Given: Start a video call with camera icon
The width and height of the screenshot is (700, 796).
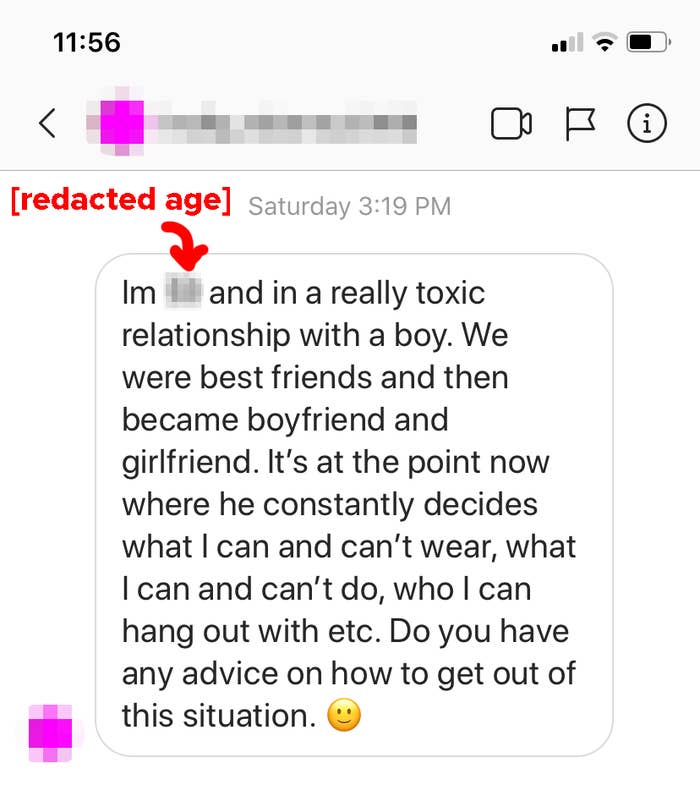Looking at the screenshot, I should pyautogui.click(x=511, y=123).
